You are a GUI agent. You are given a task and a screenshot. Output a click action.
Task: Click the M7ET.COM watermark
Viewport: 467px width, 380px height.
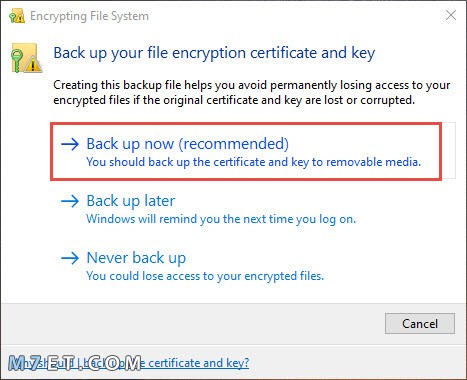click(75, 363)
